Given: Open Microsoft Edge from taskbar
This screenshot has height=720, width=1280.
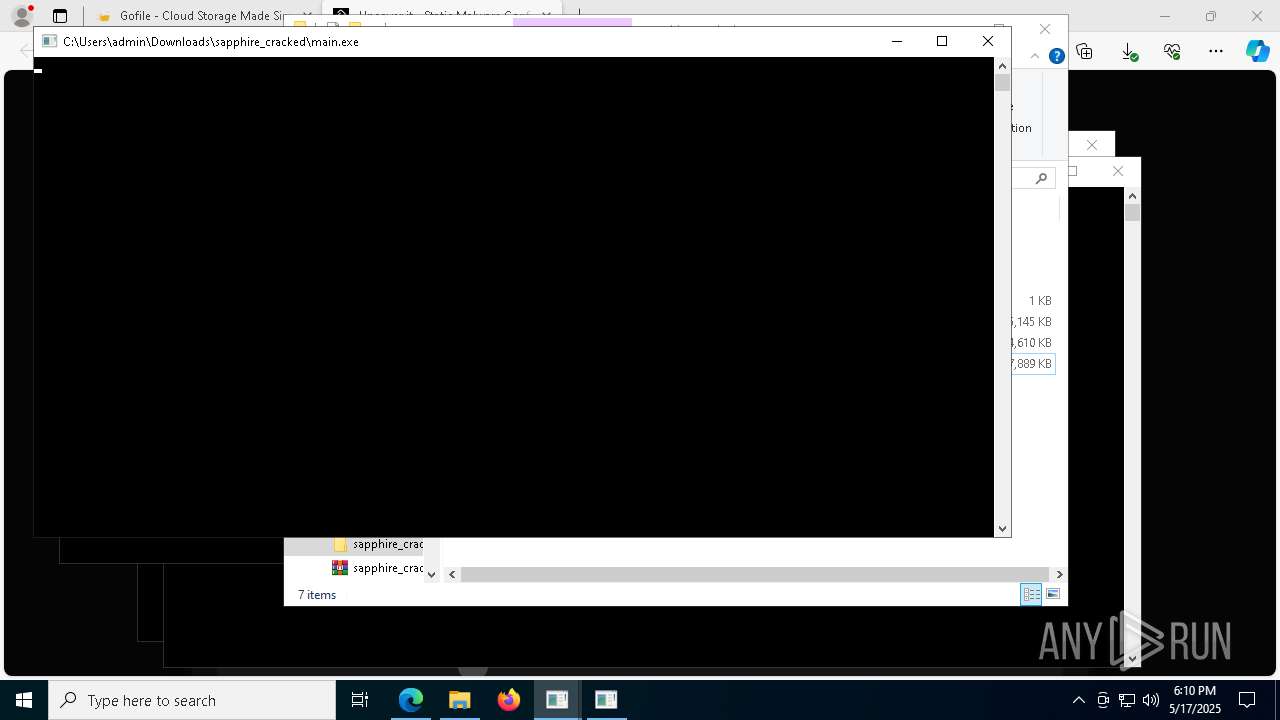Looking at the screenshot, I should (x=411, y=700).
